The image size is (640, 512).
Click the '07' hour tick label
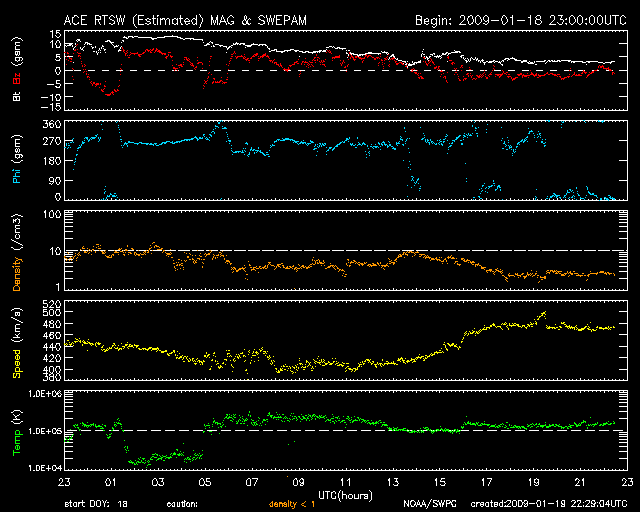pos(252,482)
